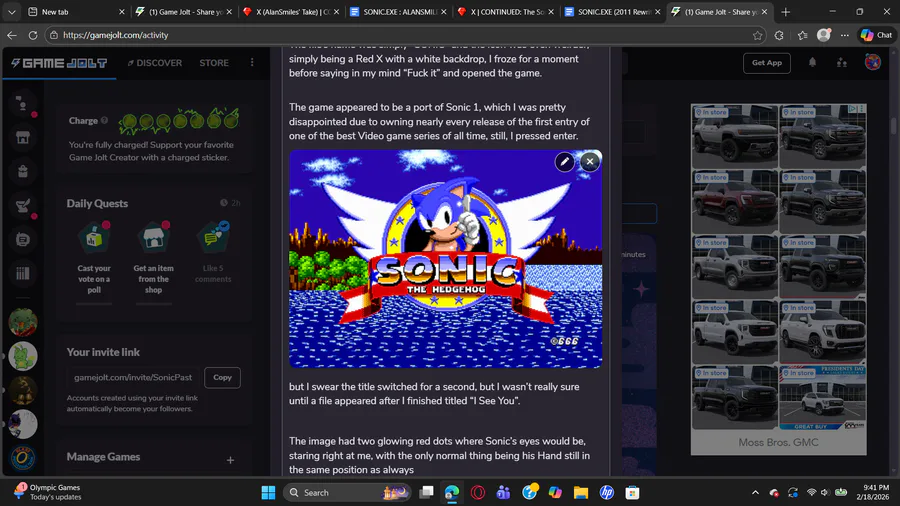
Task: Click the Charge help question mark icon
Action: pos(104,120)
